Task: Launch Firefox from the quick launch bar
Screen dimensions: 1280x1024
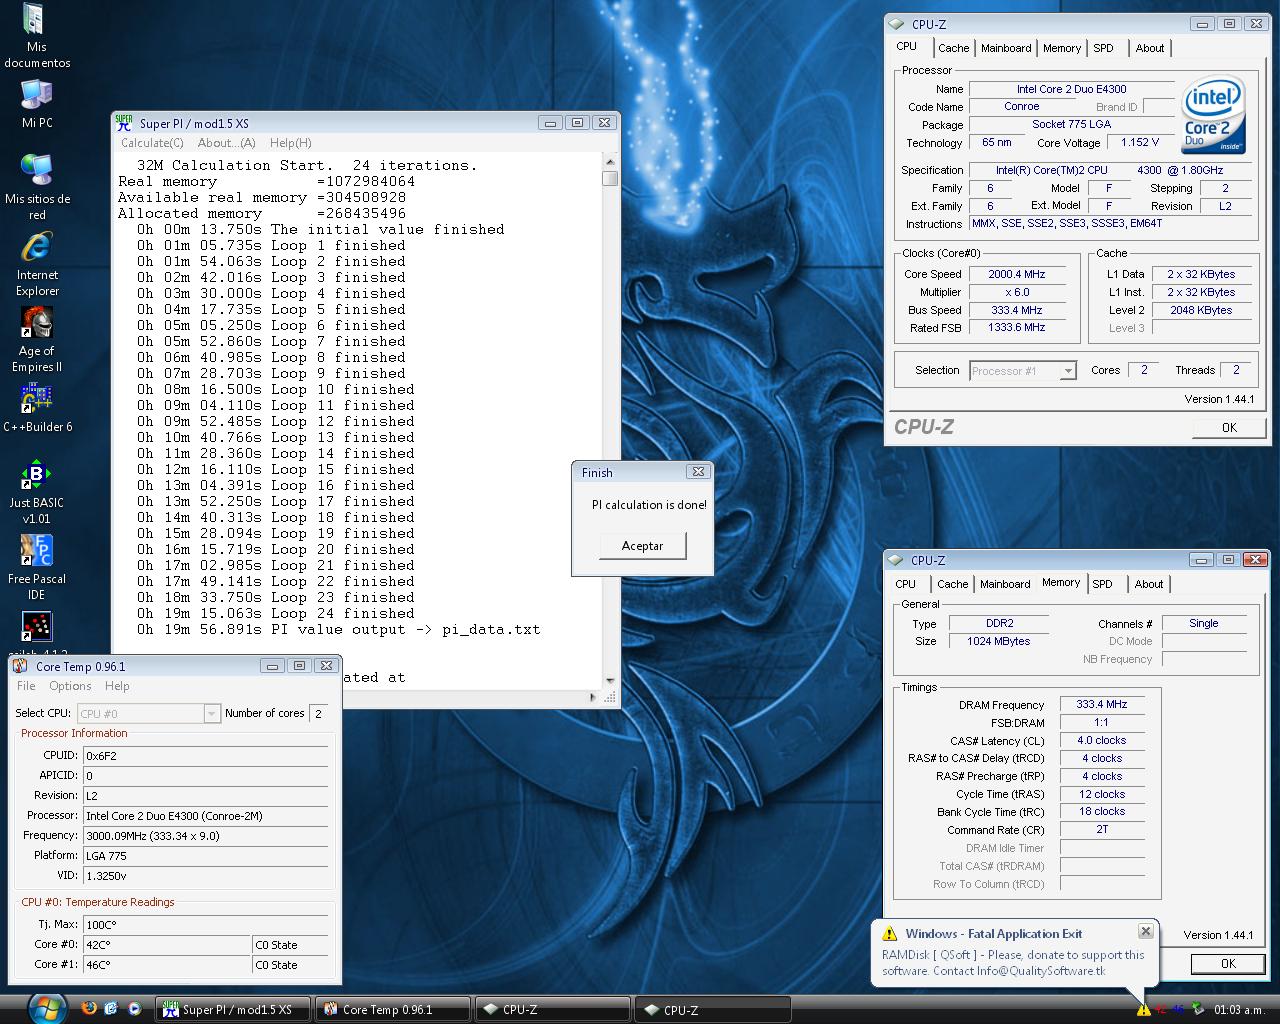Action: click(89, 1008)
